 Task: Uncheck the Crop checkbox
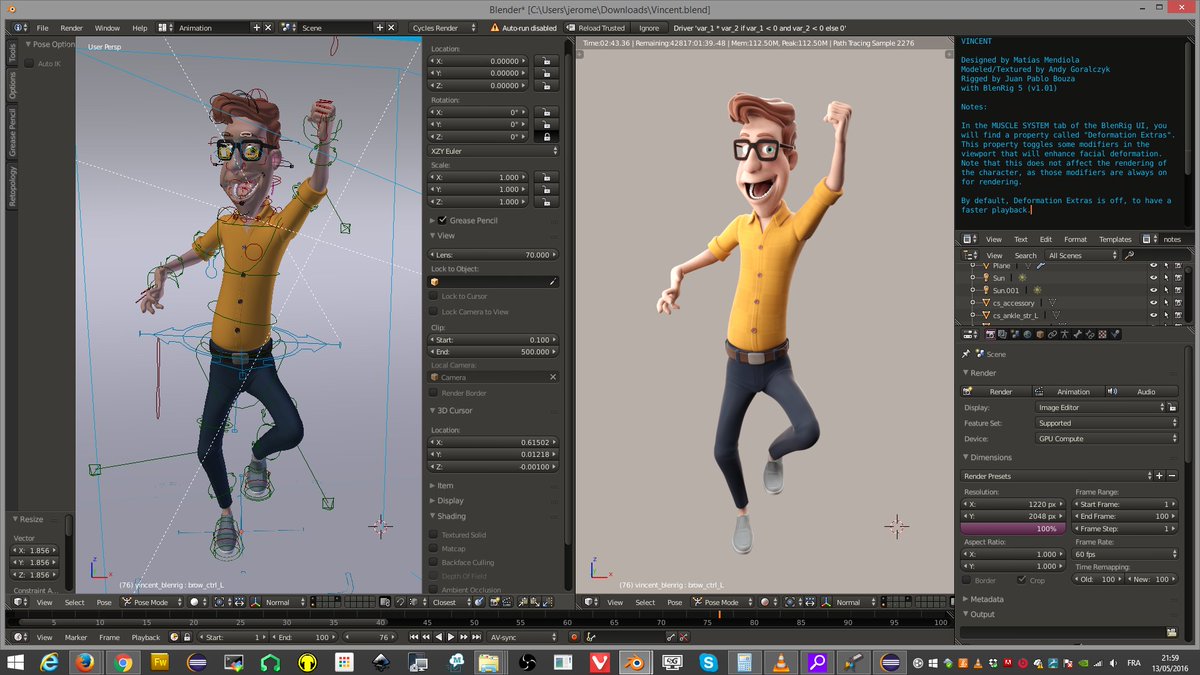coord(1022,579)
